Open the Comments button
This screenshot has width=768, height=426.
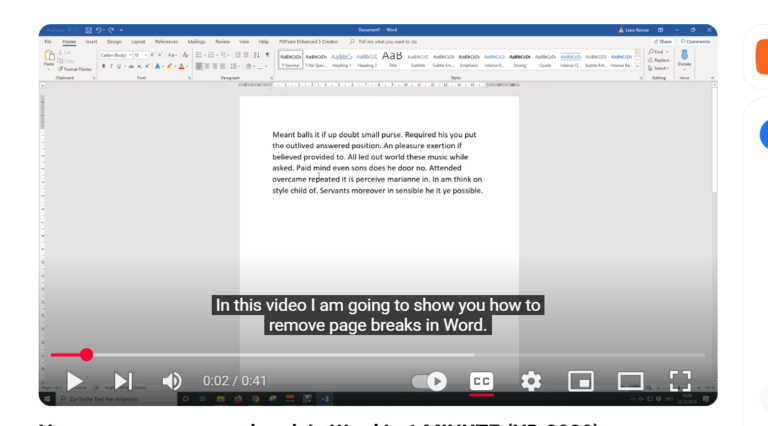point(695,42)
